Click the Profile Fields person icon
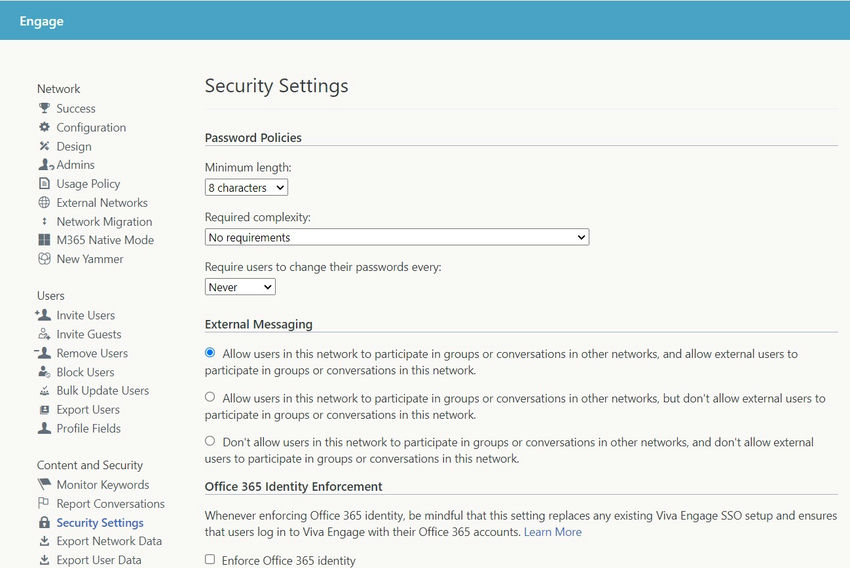The width and height of the screenshot is (850, 568). 44,428
